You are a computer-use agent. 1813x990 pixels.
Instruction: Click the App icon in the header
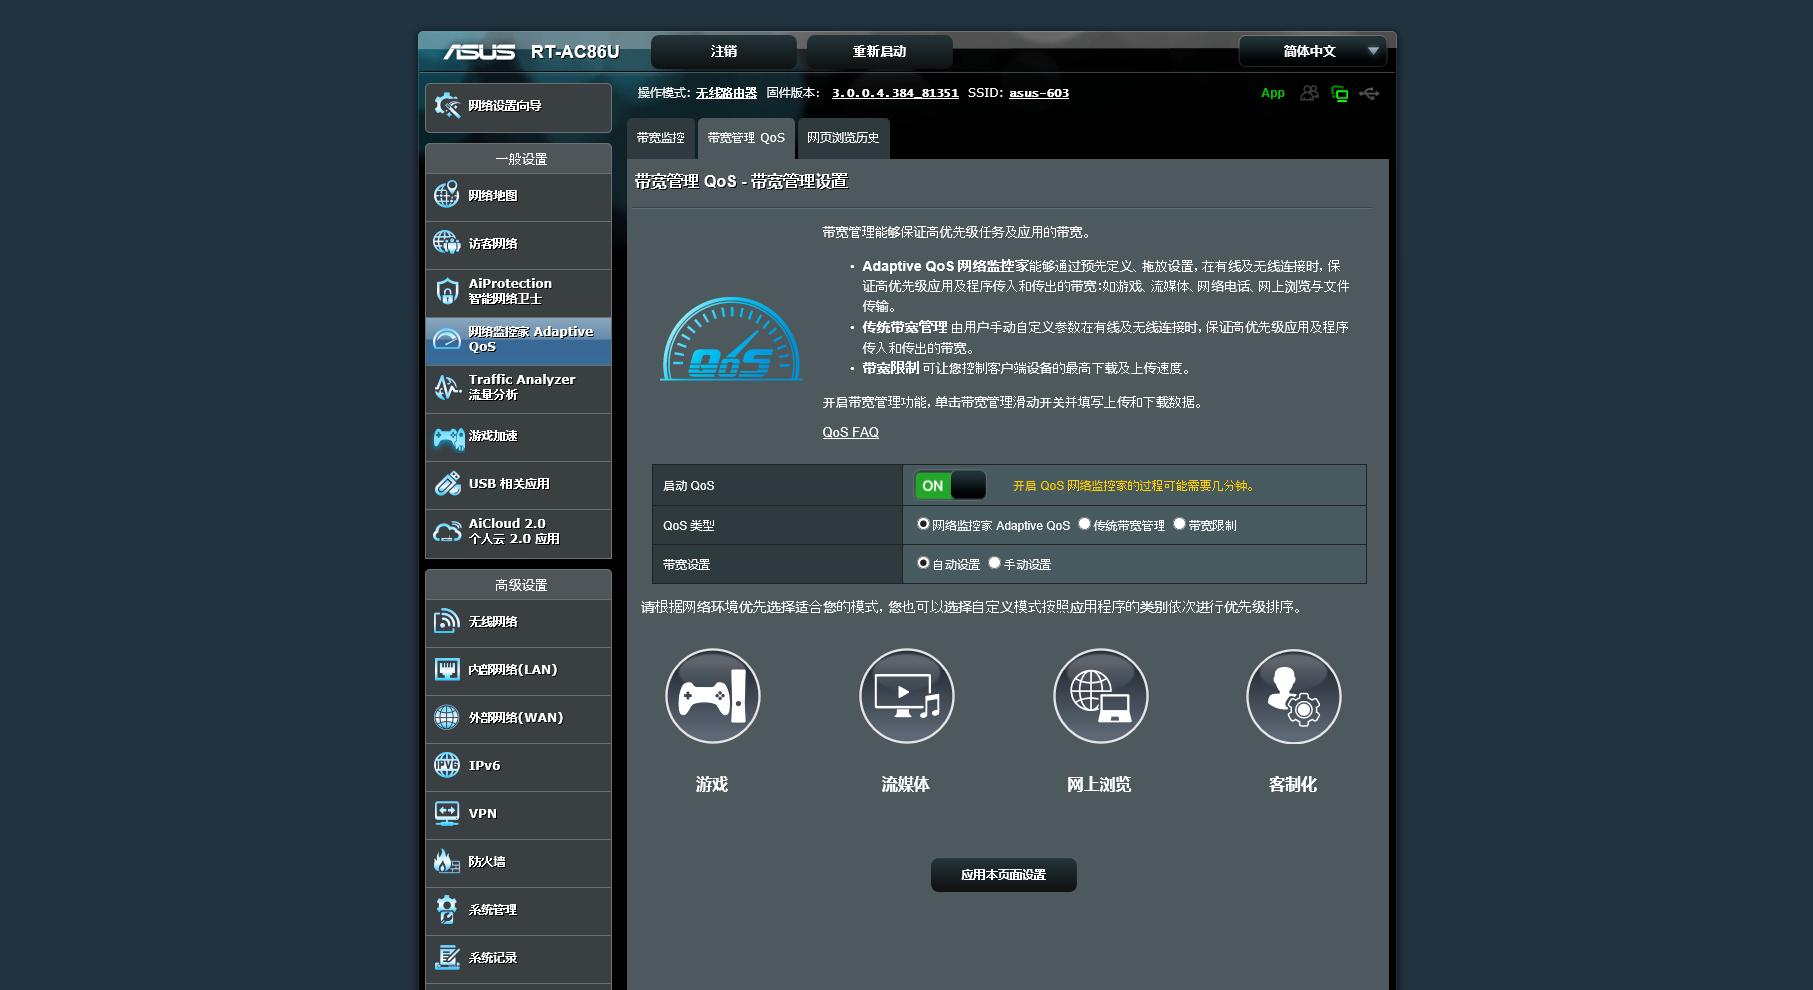(1272, 92)
